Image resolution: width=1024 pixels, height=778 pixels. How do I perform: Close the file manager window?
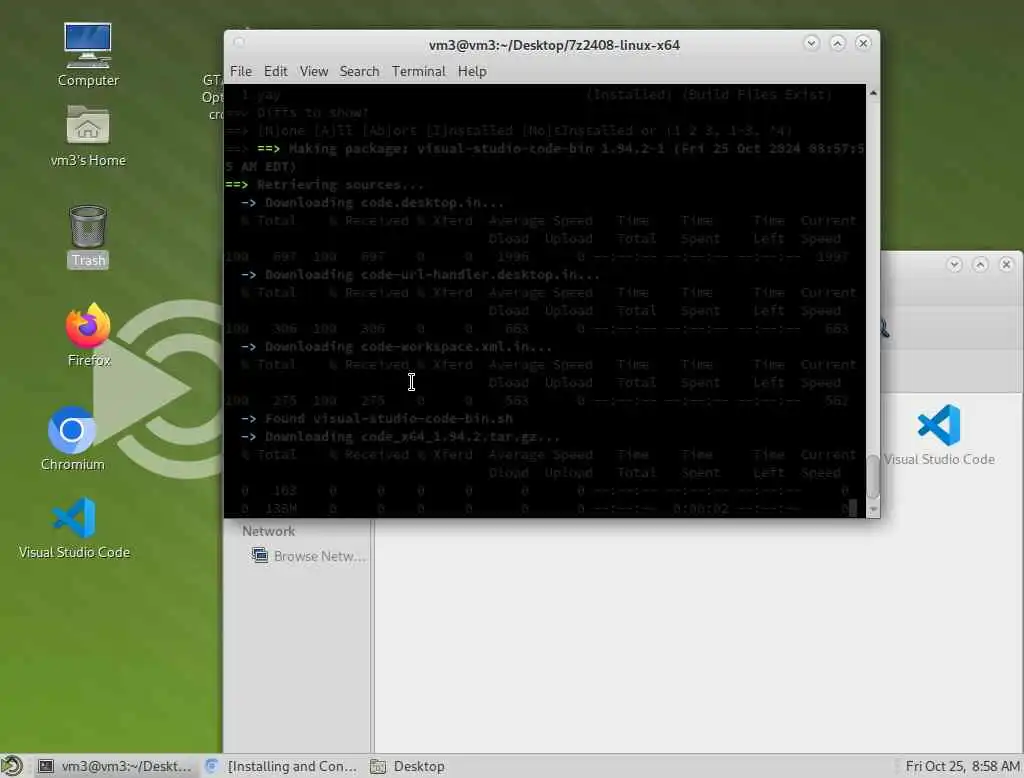pyautogui.click(x=1006, y=265)
